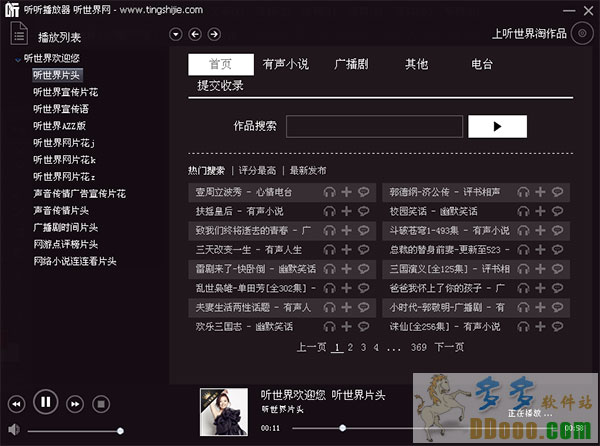Skip to the next track
The image size is (600, 446).
[x=75, y=404]
